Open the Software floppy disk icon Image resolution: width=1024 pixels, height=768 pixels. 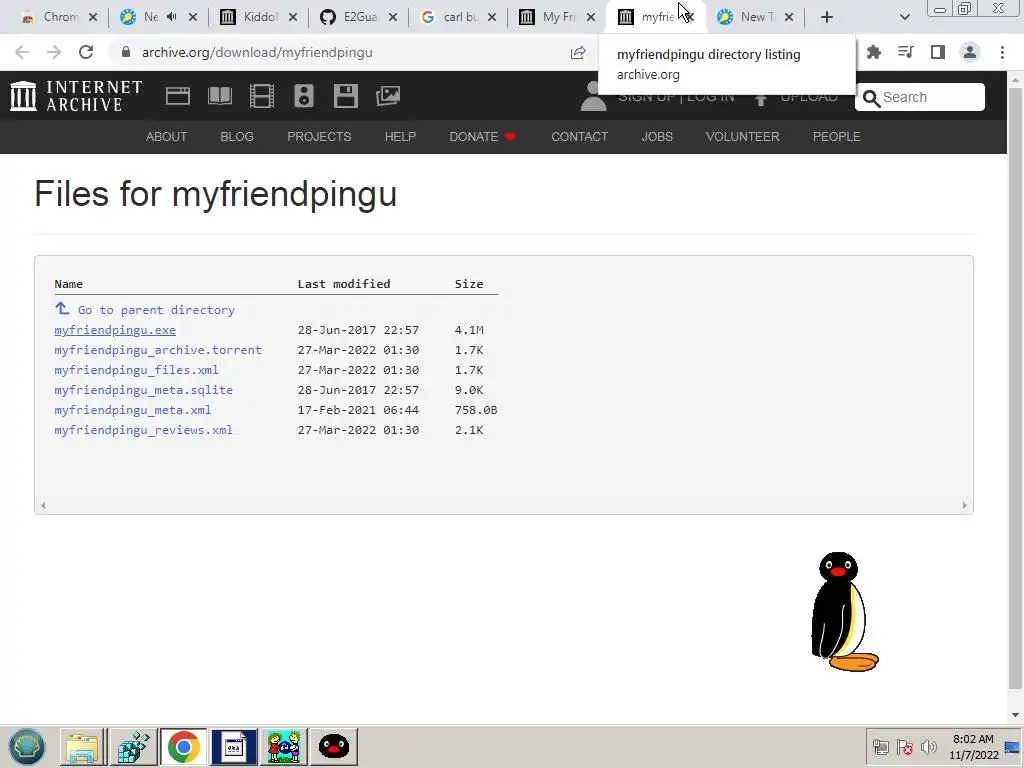coord(345,96)
